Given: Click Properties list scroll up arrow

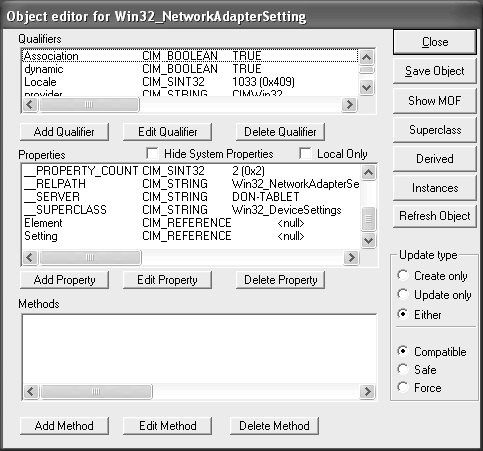Looking at the screenshot, I should [368, 172].
